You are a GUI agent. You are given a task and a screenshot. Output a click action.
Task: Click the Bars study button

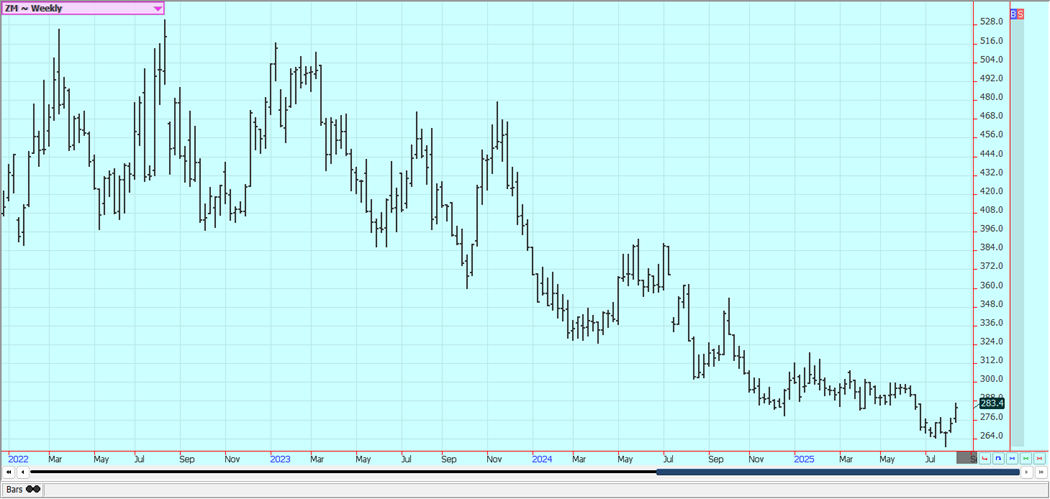(23, 490)
